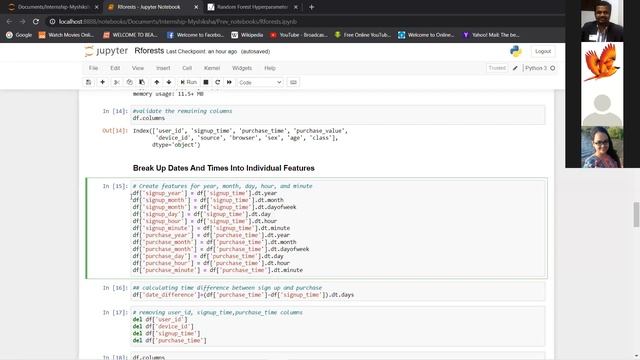The height and width of the screenshot is (360, 640).
Task: Click the page vertical scrollbar thumb
Action: click(x=636, y=214)
